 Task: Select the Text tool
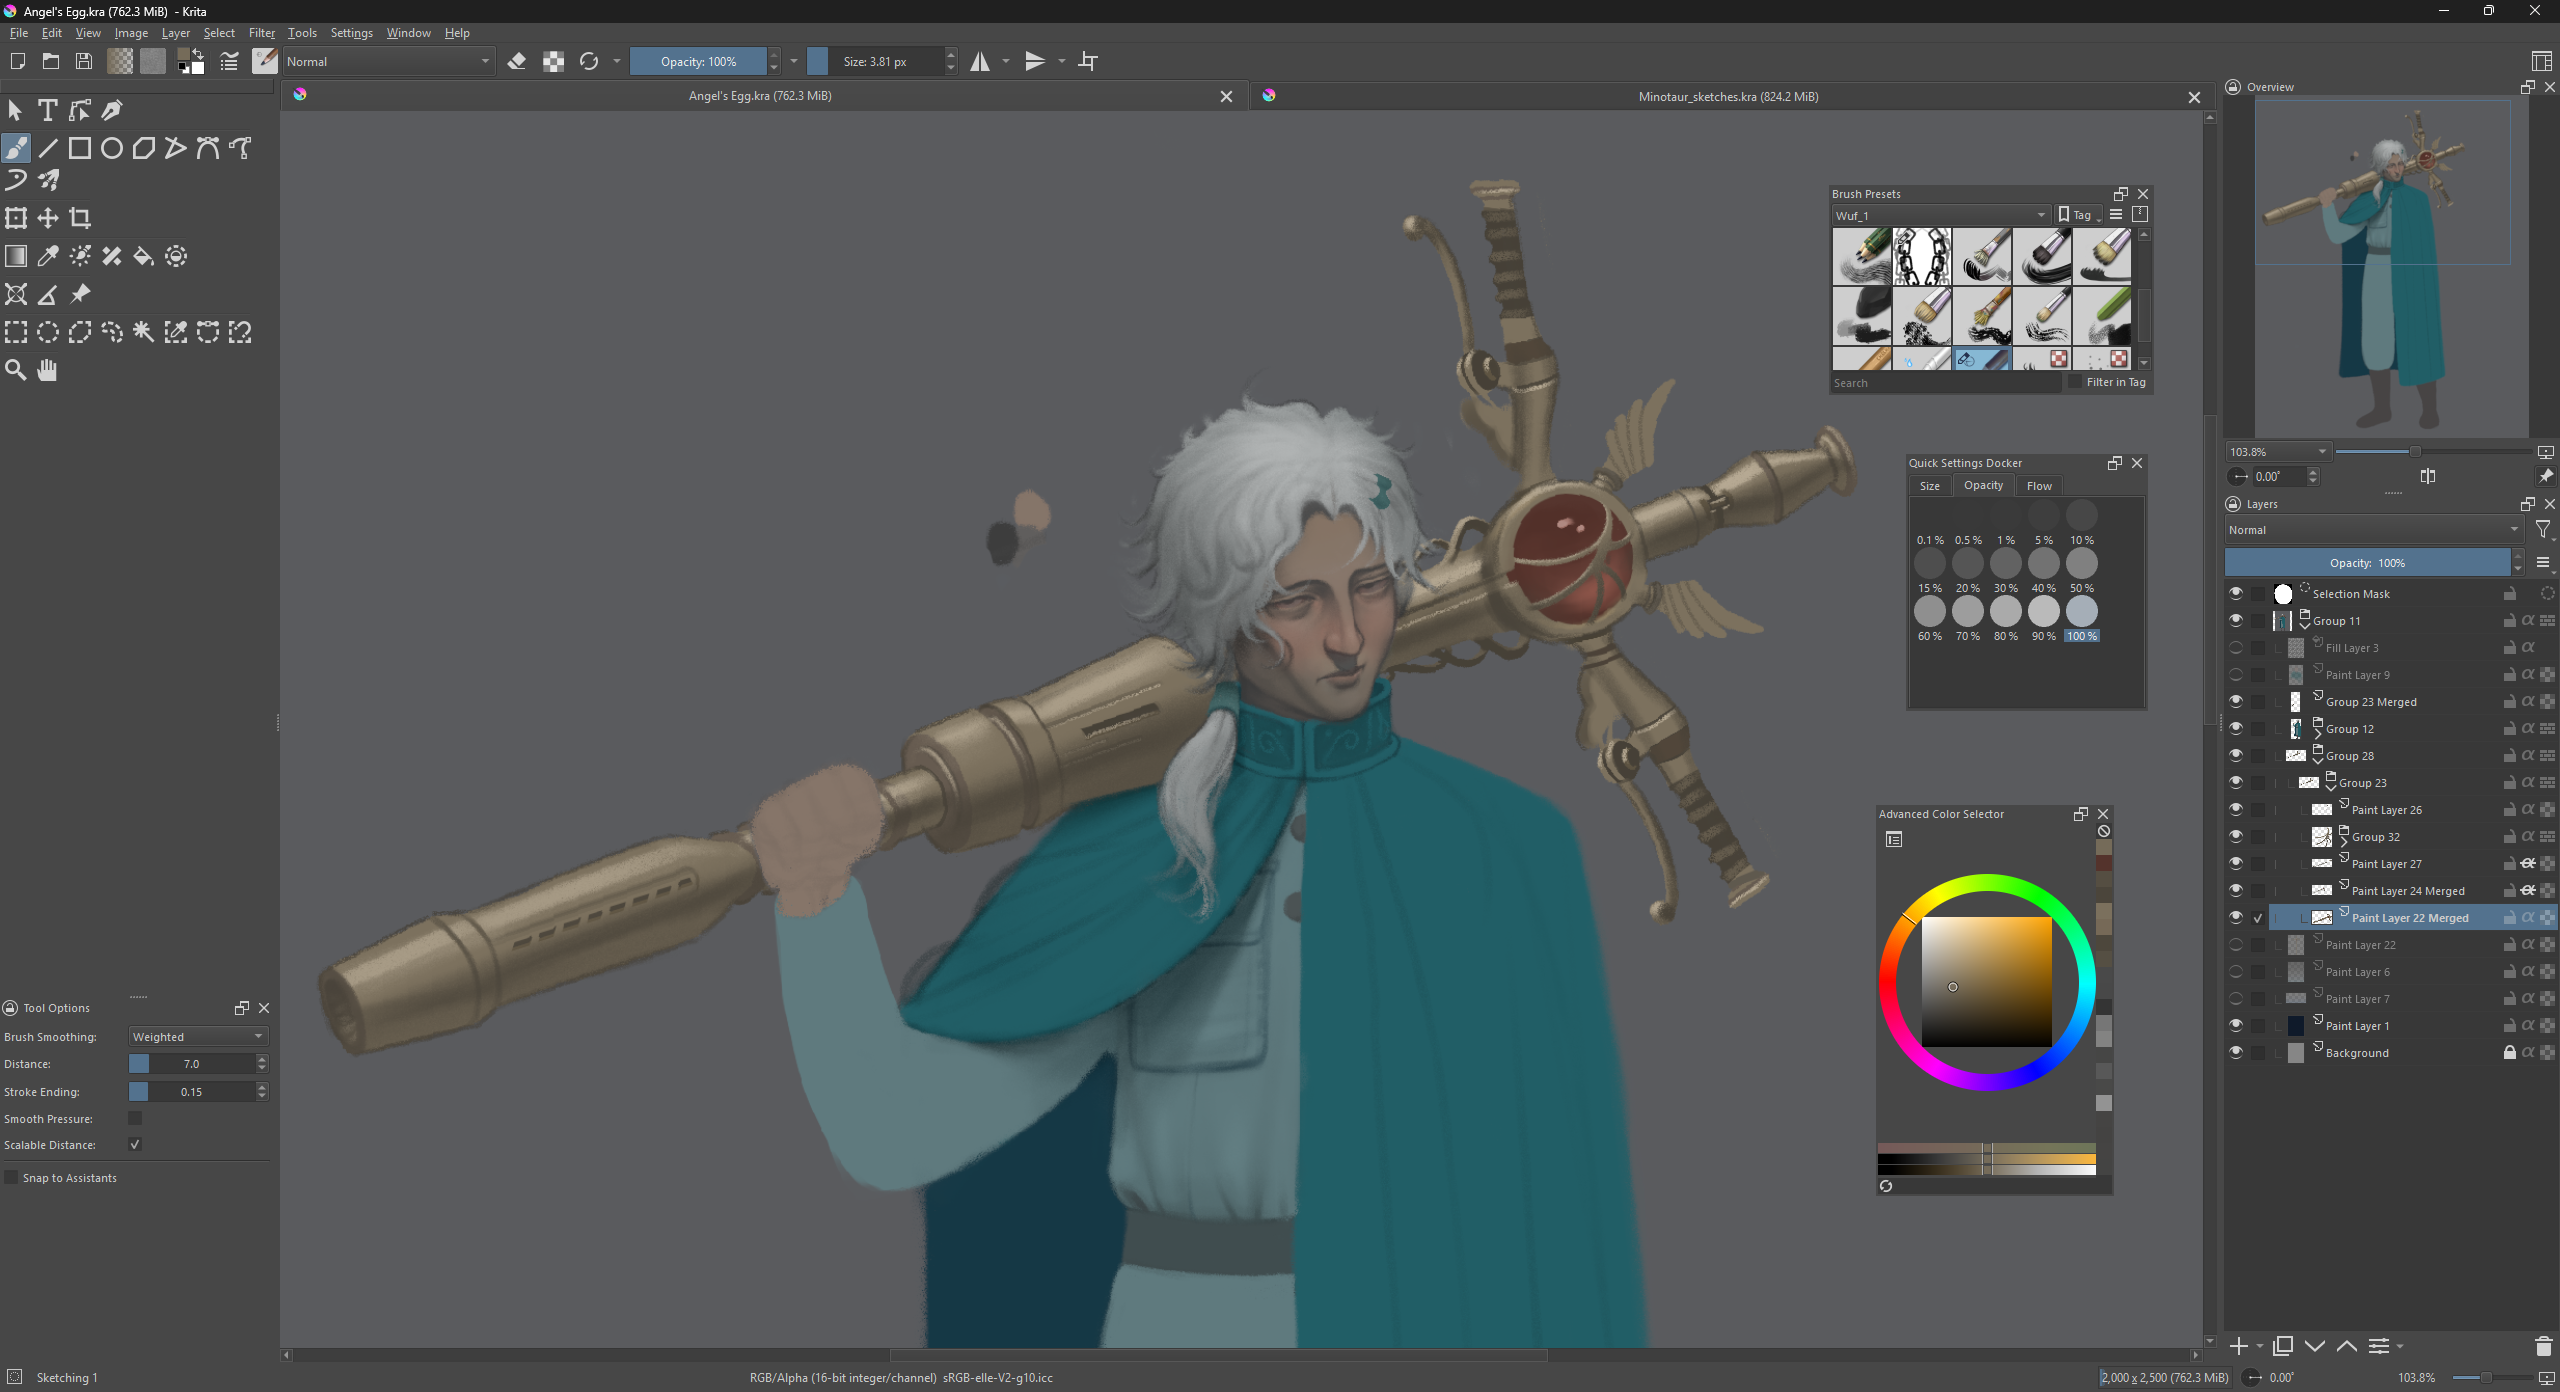tap(47, 110)
